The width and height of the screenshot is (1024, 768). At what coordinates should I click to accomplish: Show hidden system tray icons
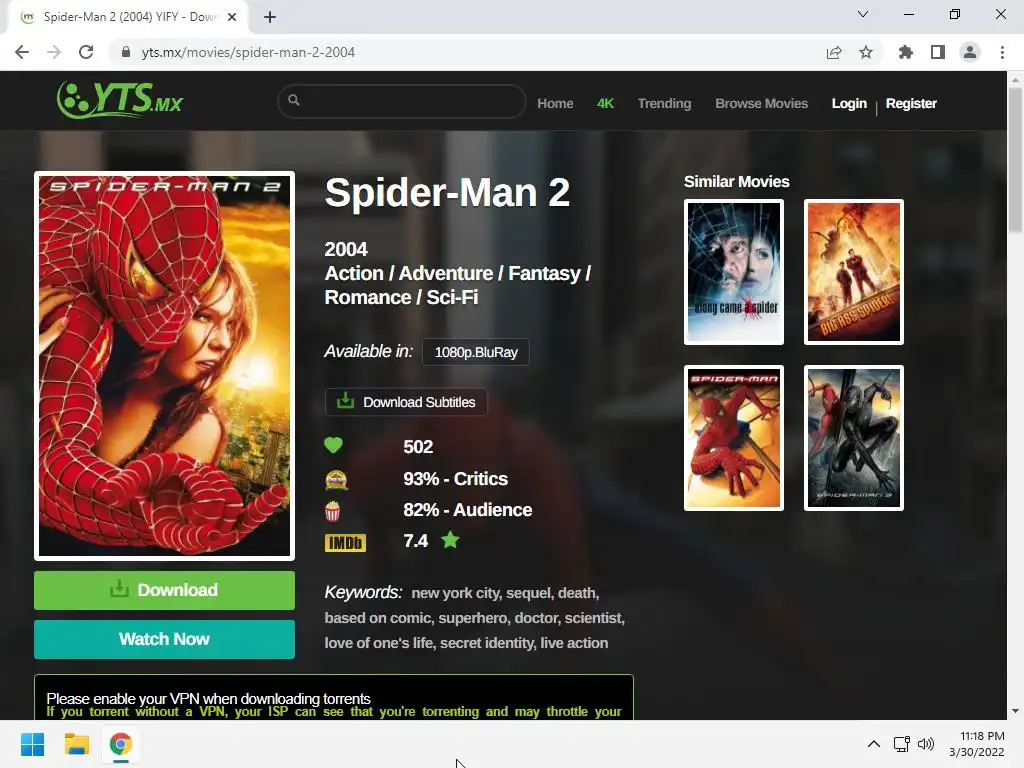click(x=874, y=744)
